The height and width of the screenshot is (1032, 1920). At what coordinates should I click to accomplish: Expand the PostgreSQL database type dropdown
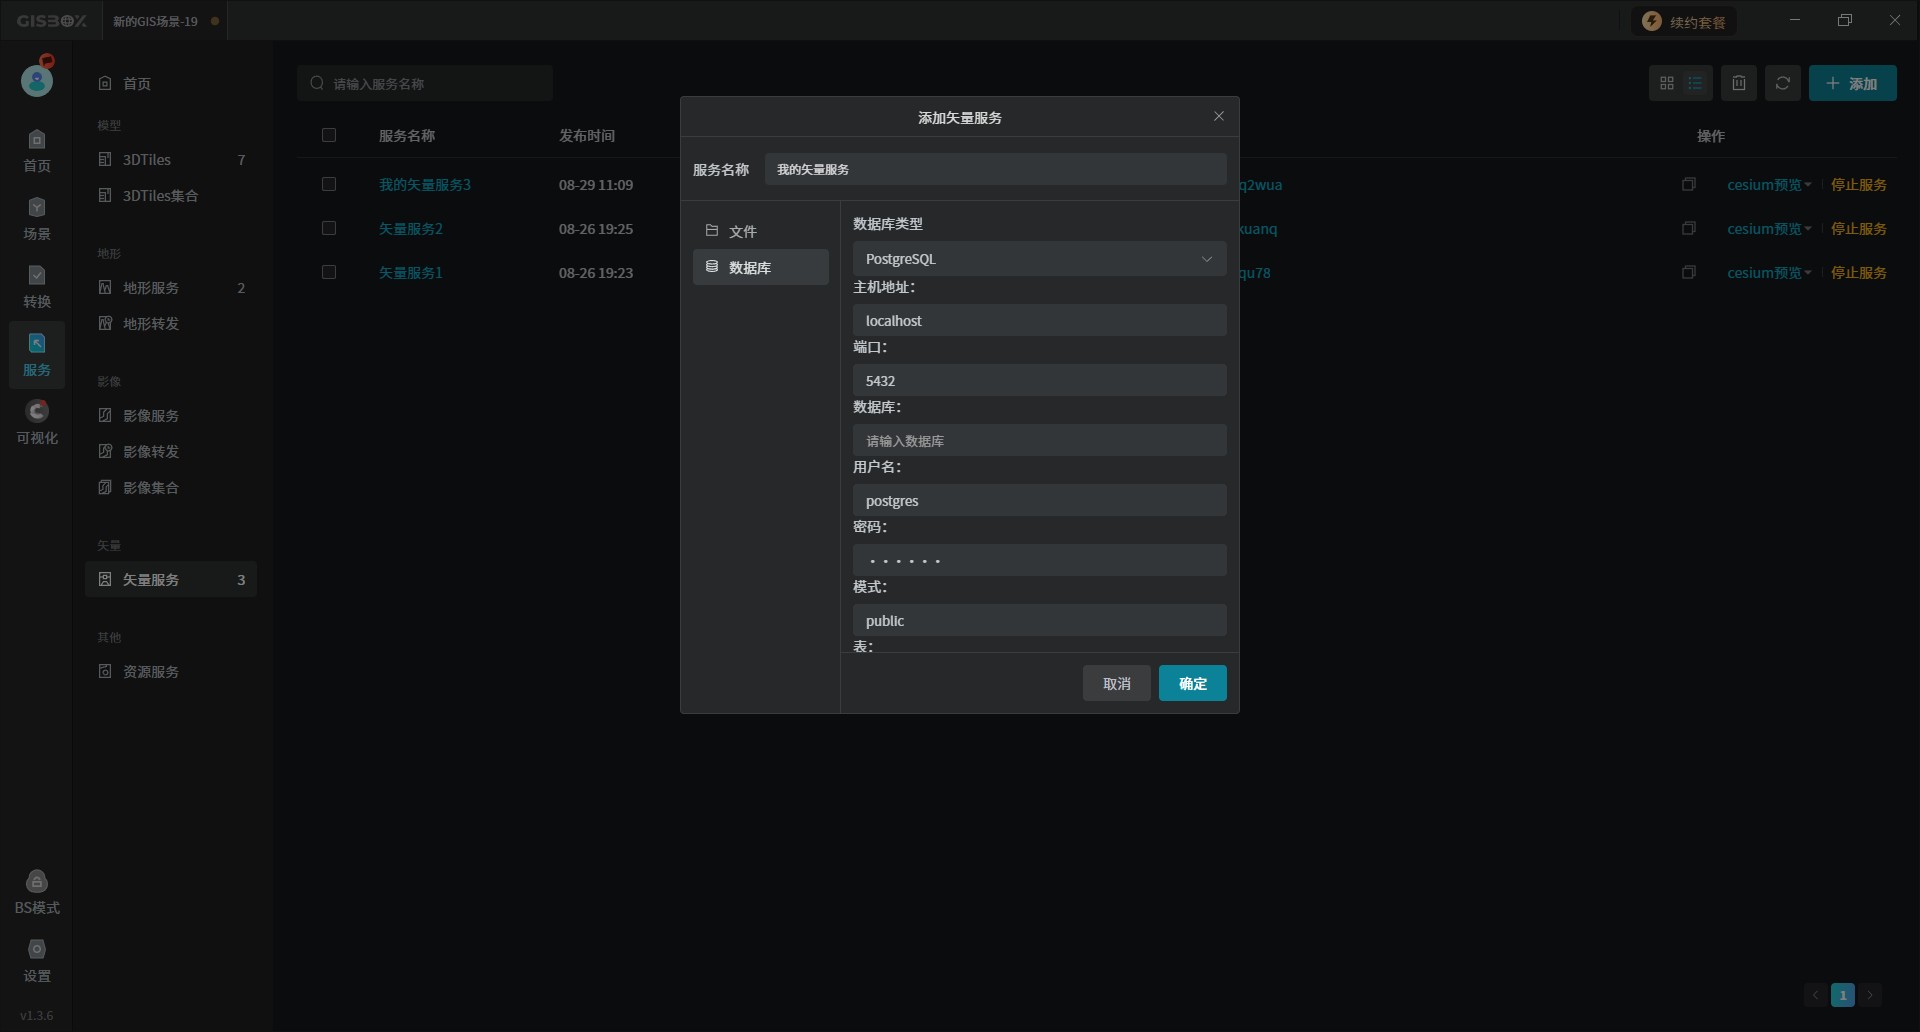pos(1039,259)
